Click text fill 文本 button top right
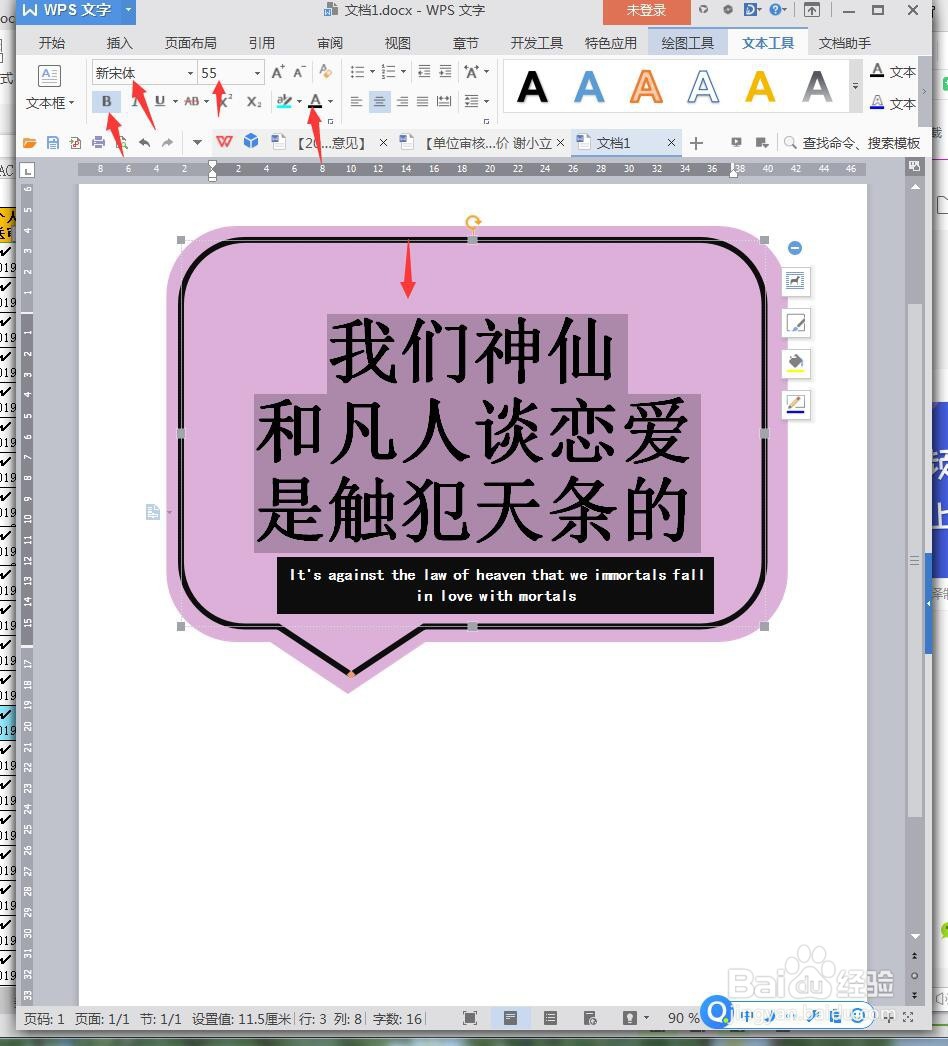 [893, 71]
